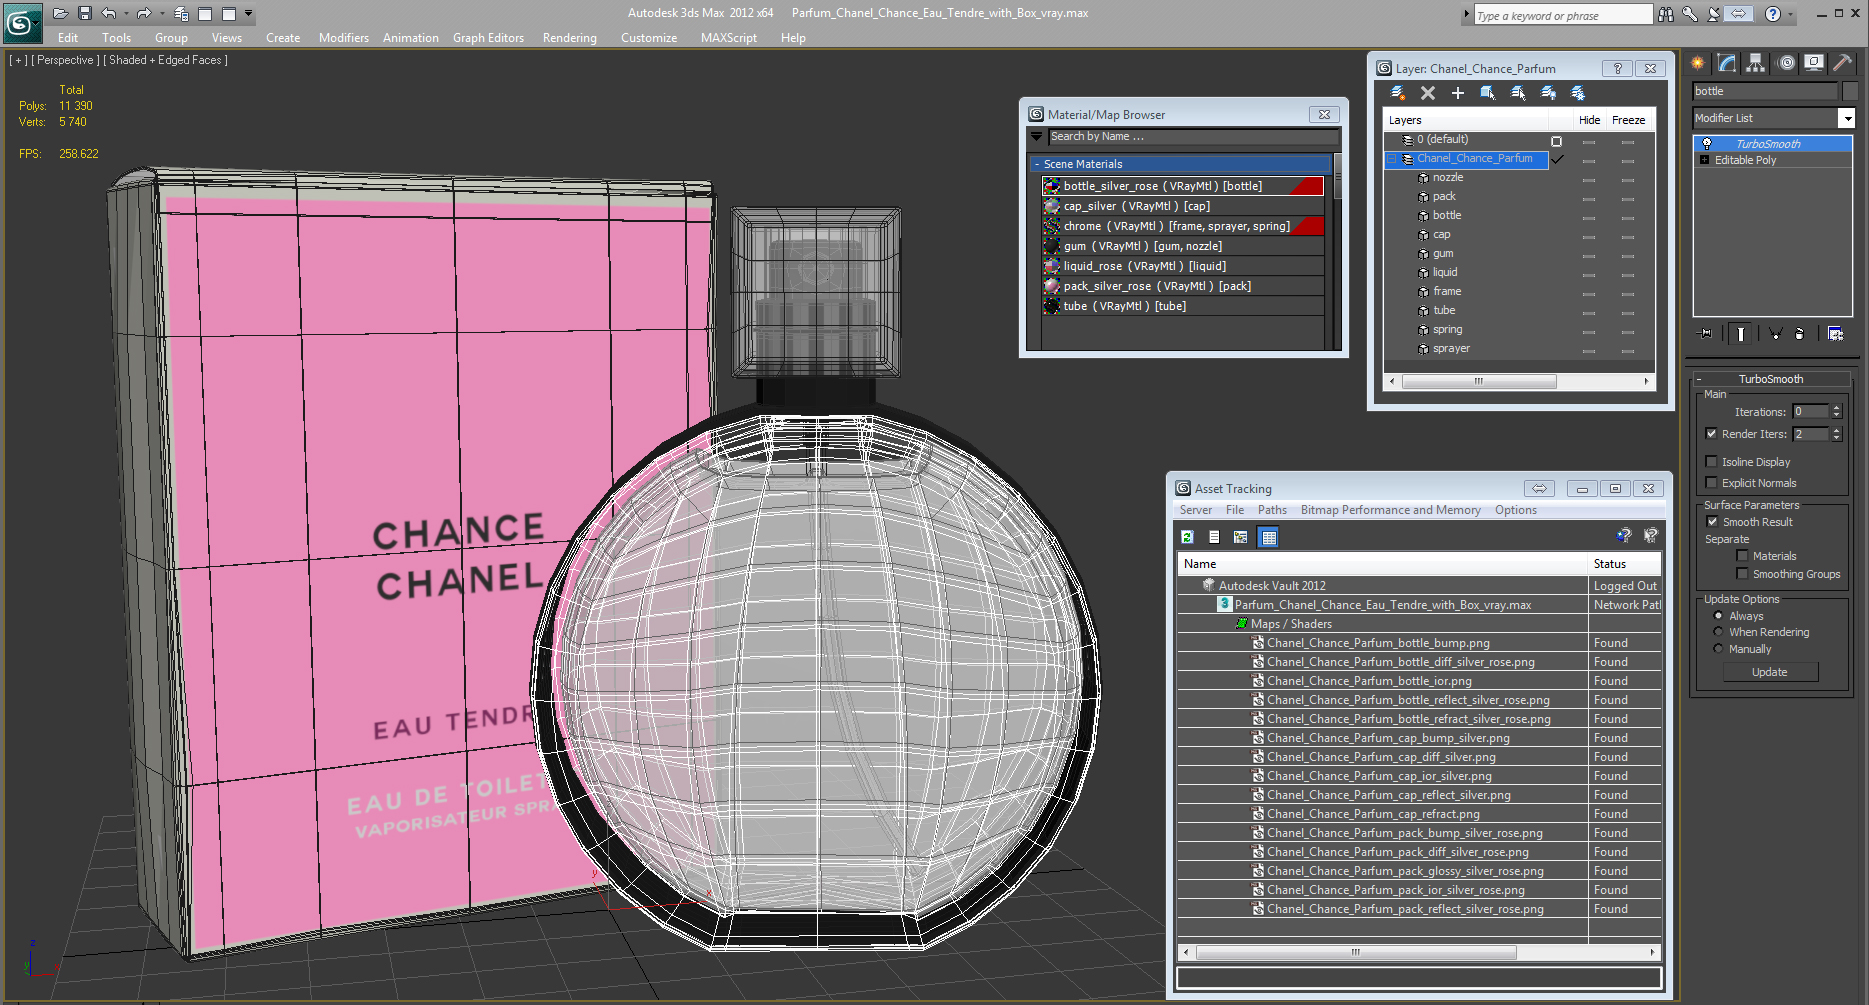Click the Save File floppy icon
Screen dimensions: 1869x1005
[85, 13]
